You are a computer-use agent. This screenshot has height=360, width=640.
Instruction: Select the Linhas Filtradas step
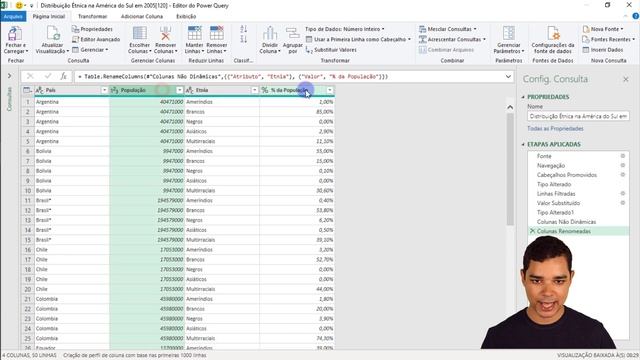[x=556, y=194]
